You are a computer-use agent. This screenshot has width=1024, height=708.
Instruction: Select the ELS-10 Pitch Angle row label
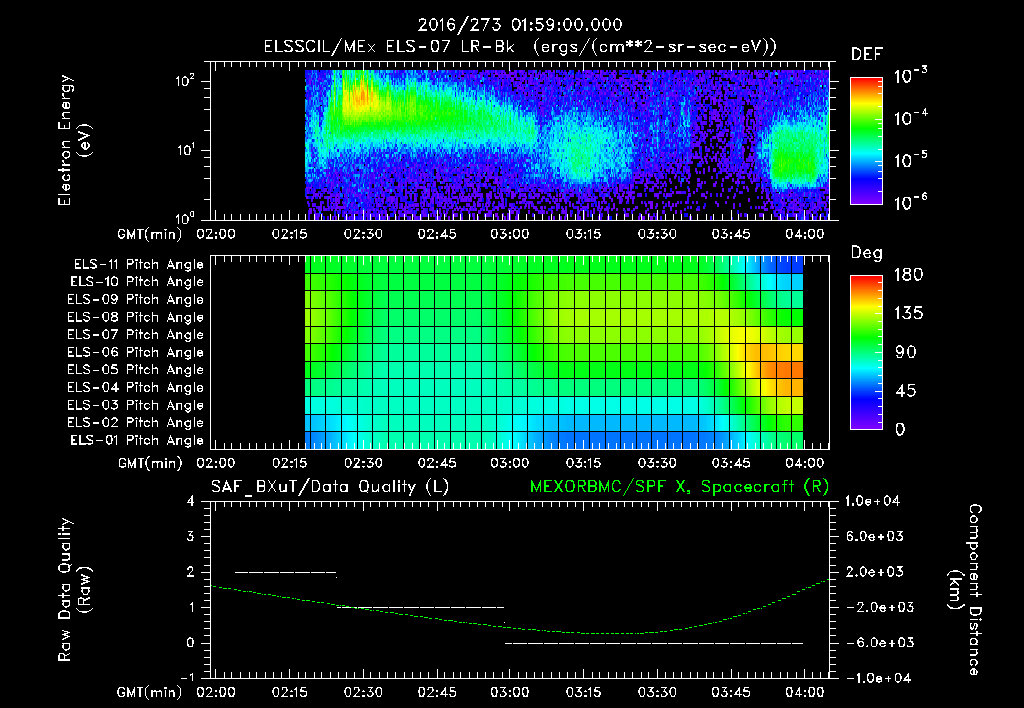pyautogui.click(x=137, y=282)
